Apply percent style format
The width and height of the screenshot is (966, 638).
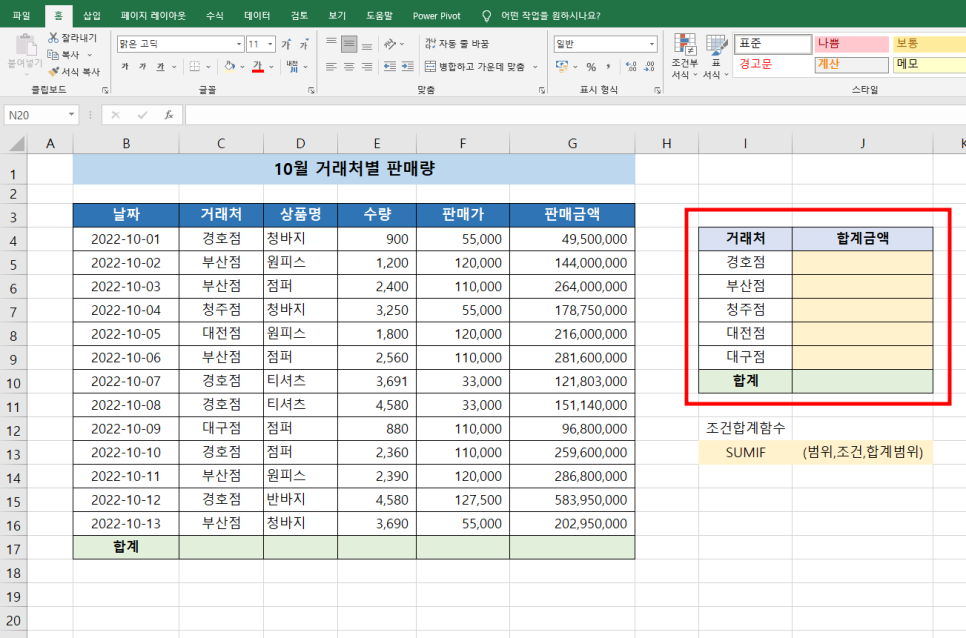click(x=591, y=67)
